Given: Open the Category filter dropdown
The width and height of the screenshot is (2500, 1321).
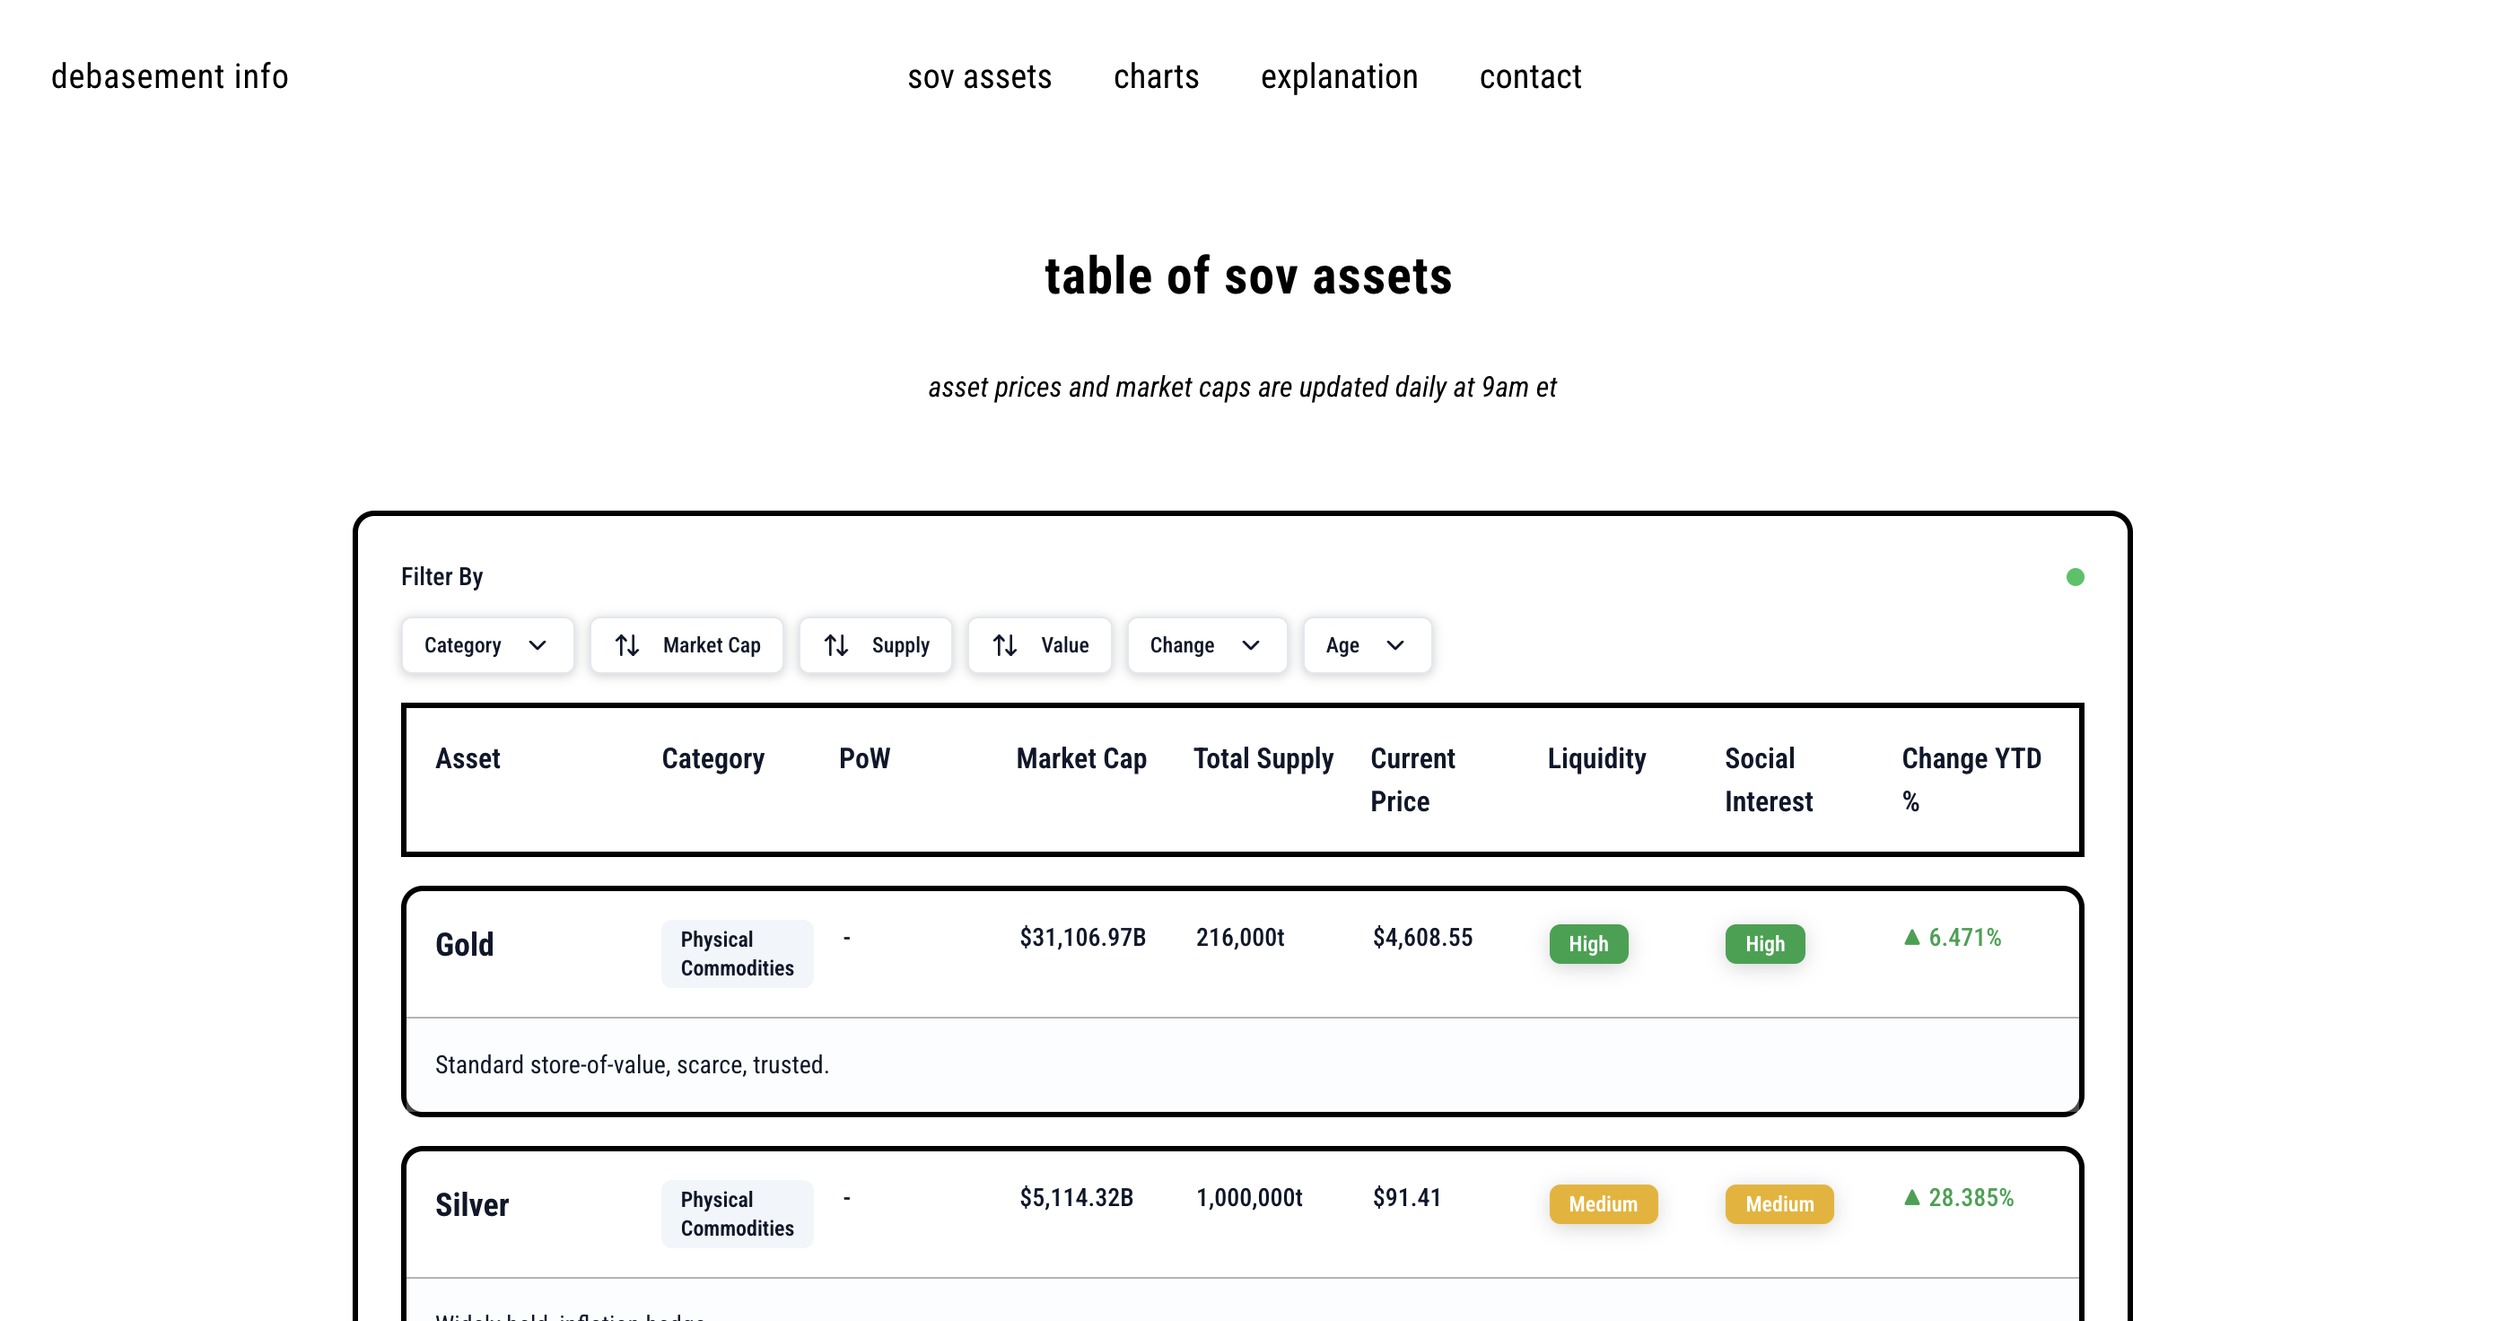Looking at the screenshot, I should [x=486, y=646].
